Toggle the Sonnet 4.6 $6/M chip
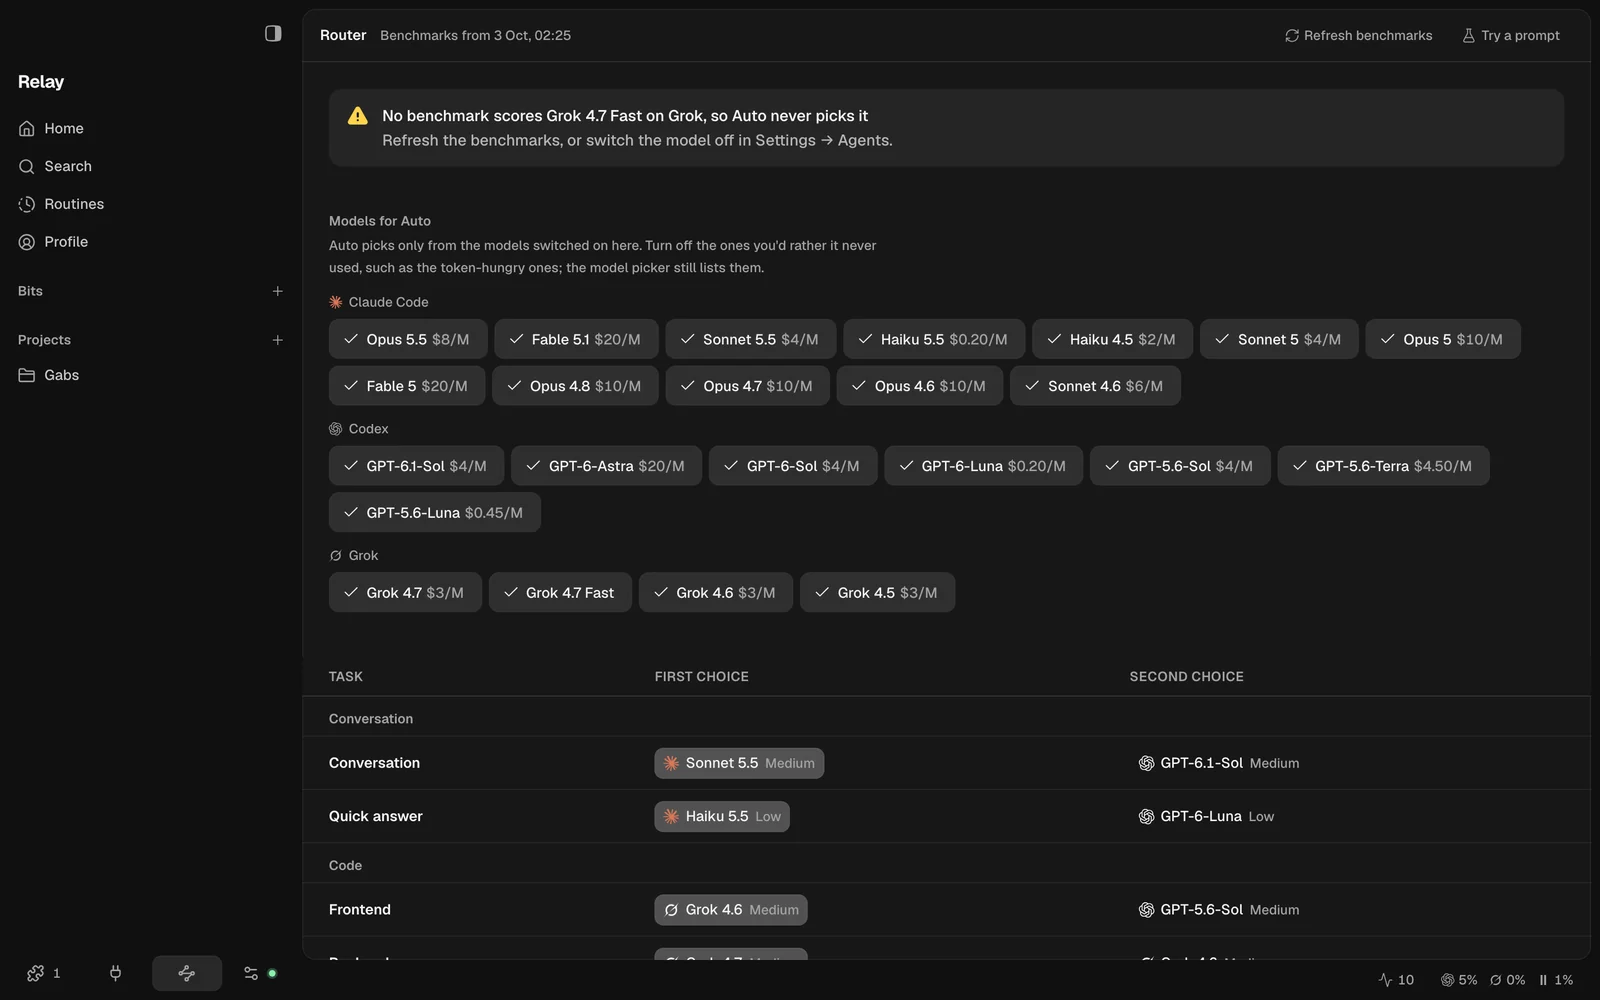Viewport: 1600px width, 1000px height. click(x=1095, y=386)
